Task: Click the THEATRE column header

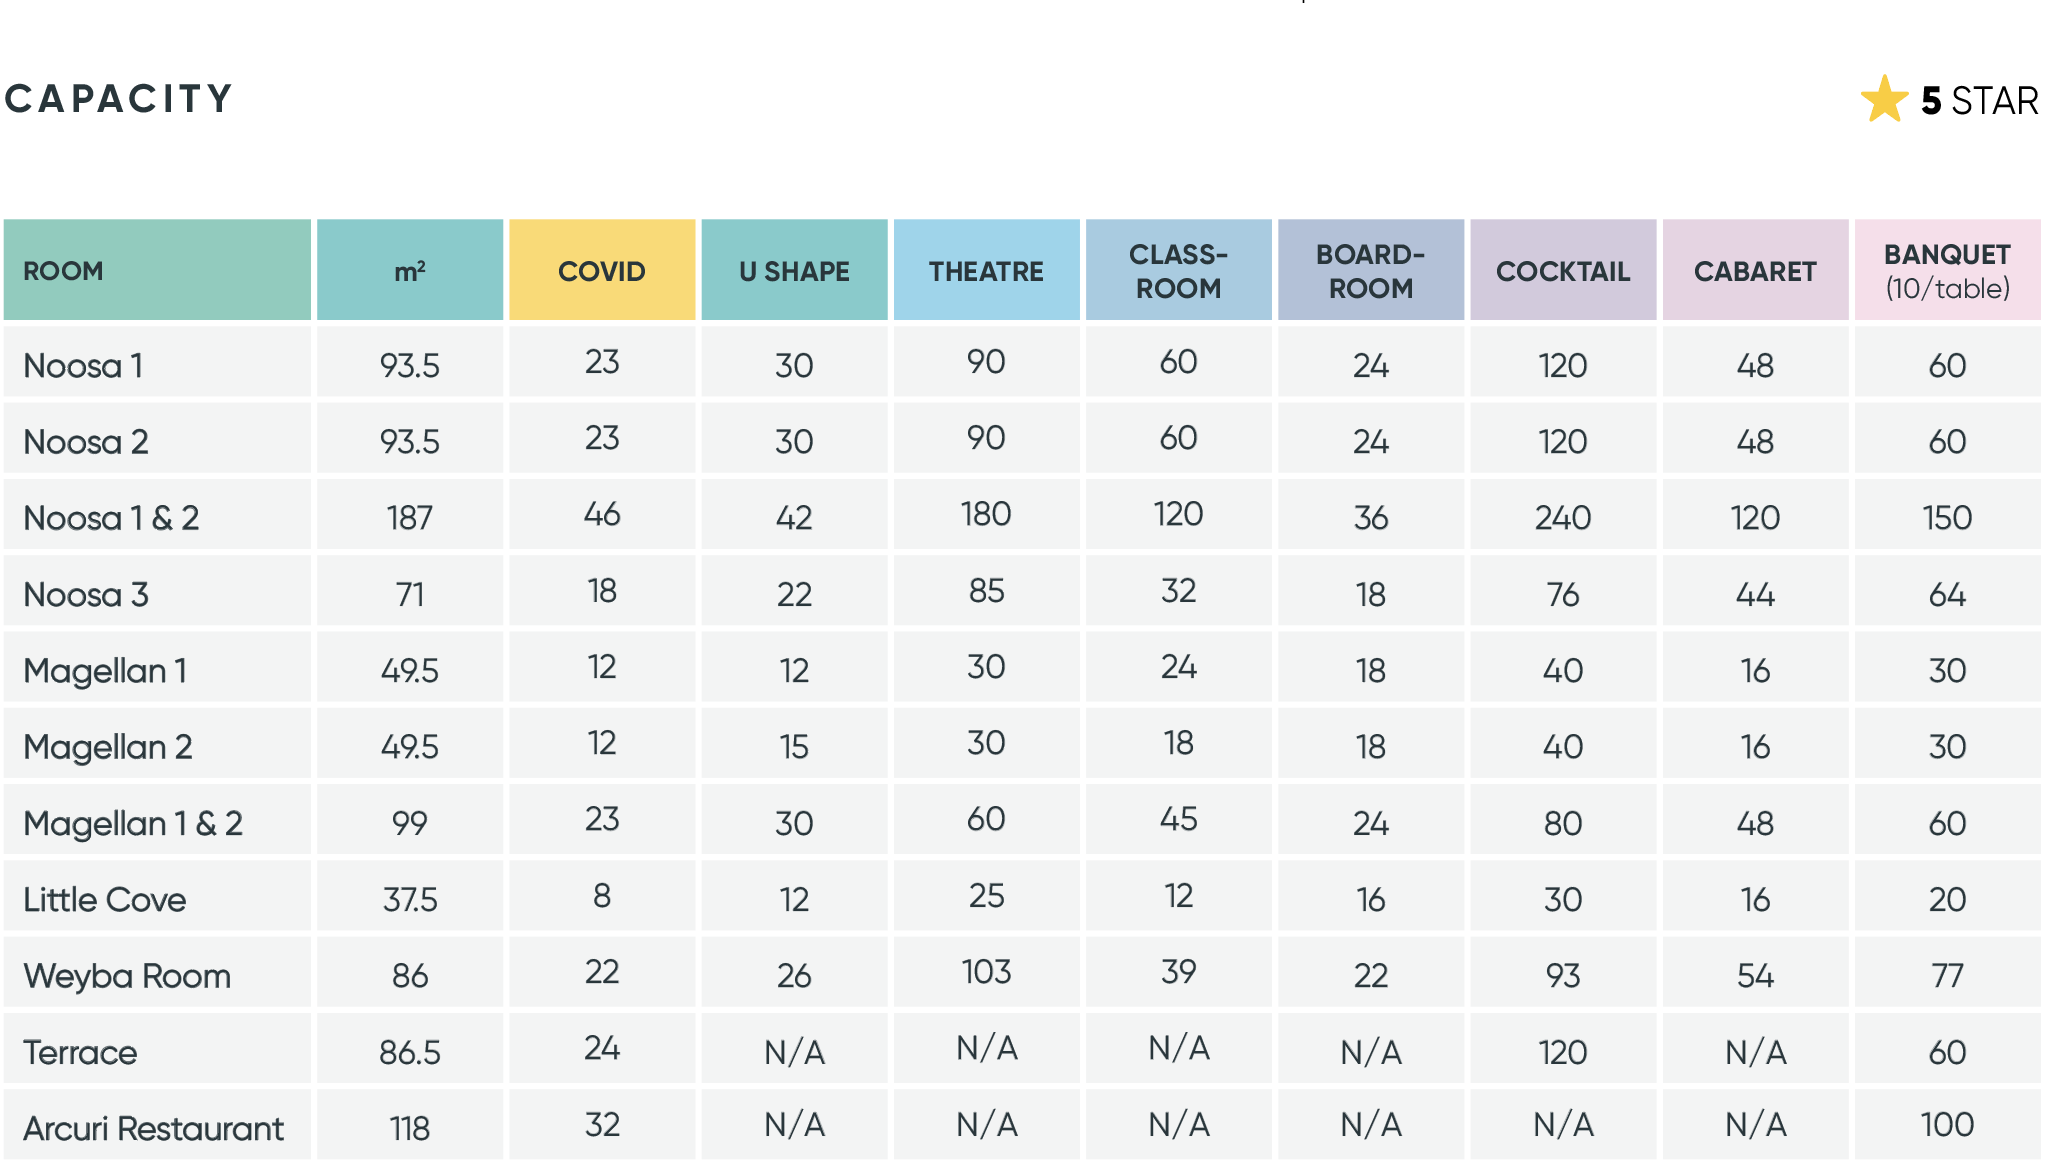Action: (x=986, y=270)
